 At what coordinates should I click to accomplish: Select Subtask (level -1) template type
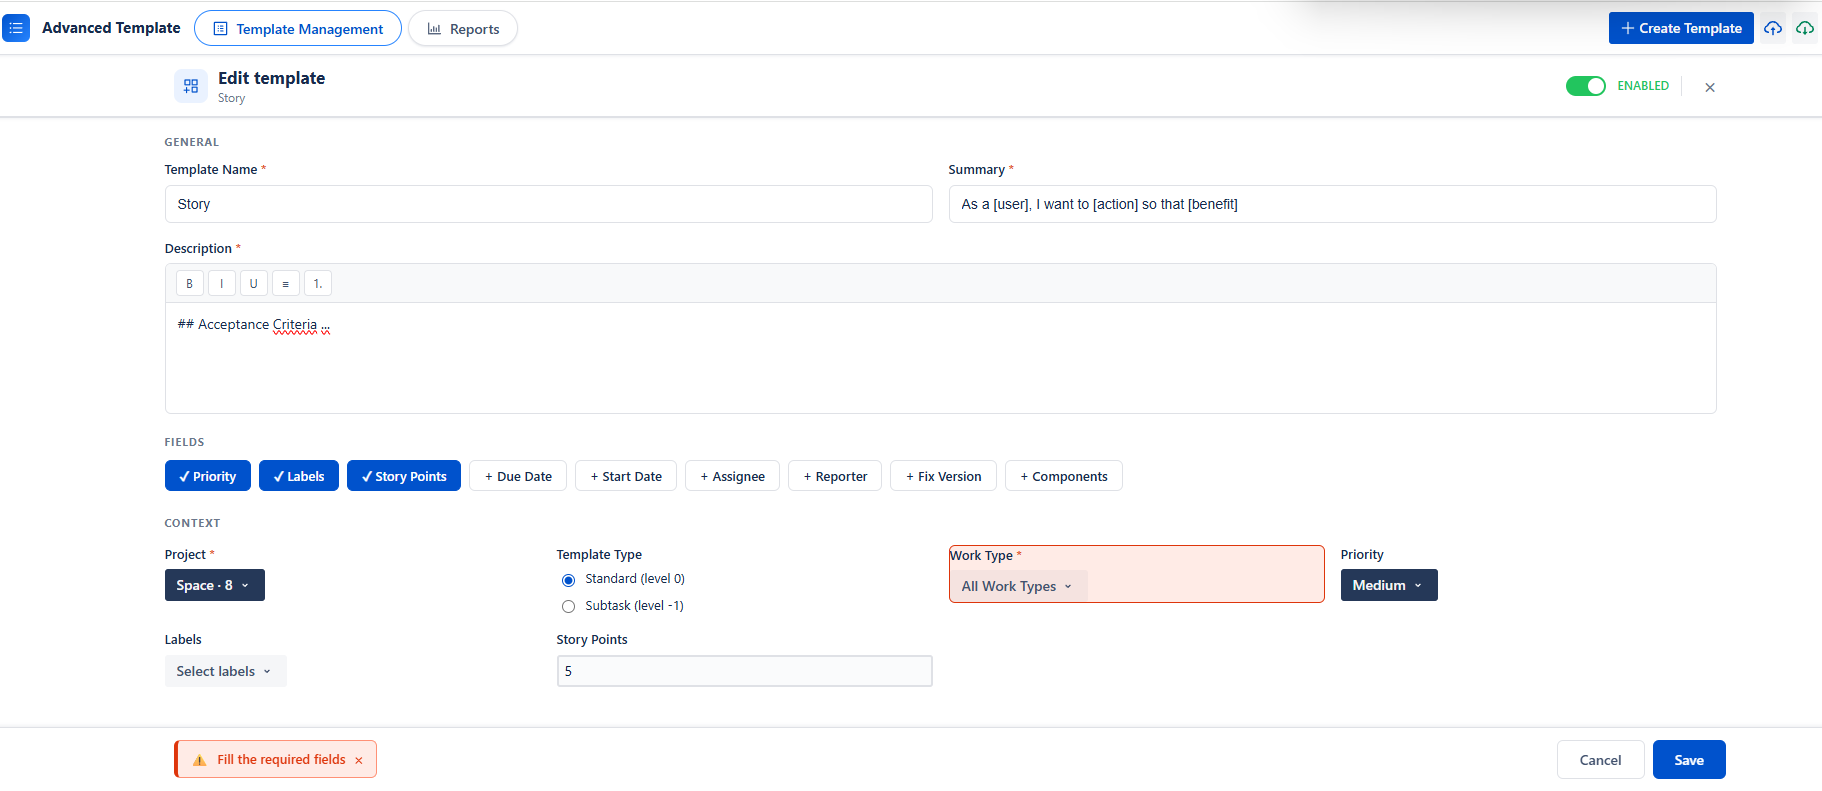(569, 606)
